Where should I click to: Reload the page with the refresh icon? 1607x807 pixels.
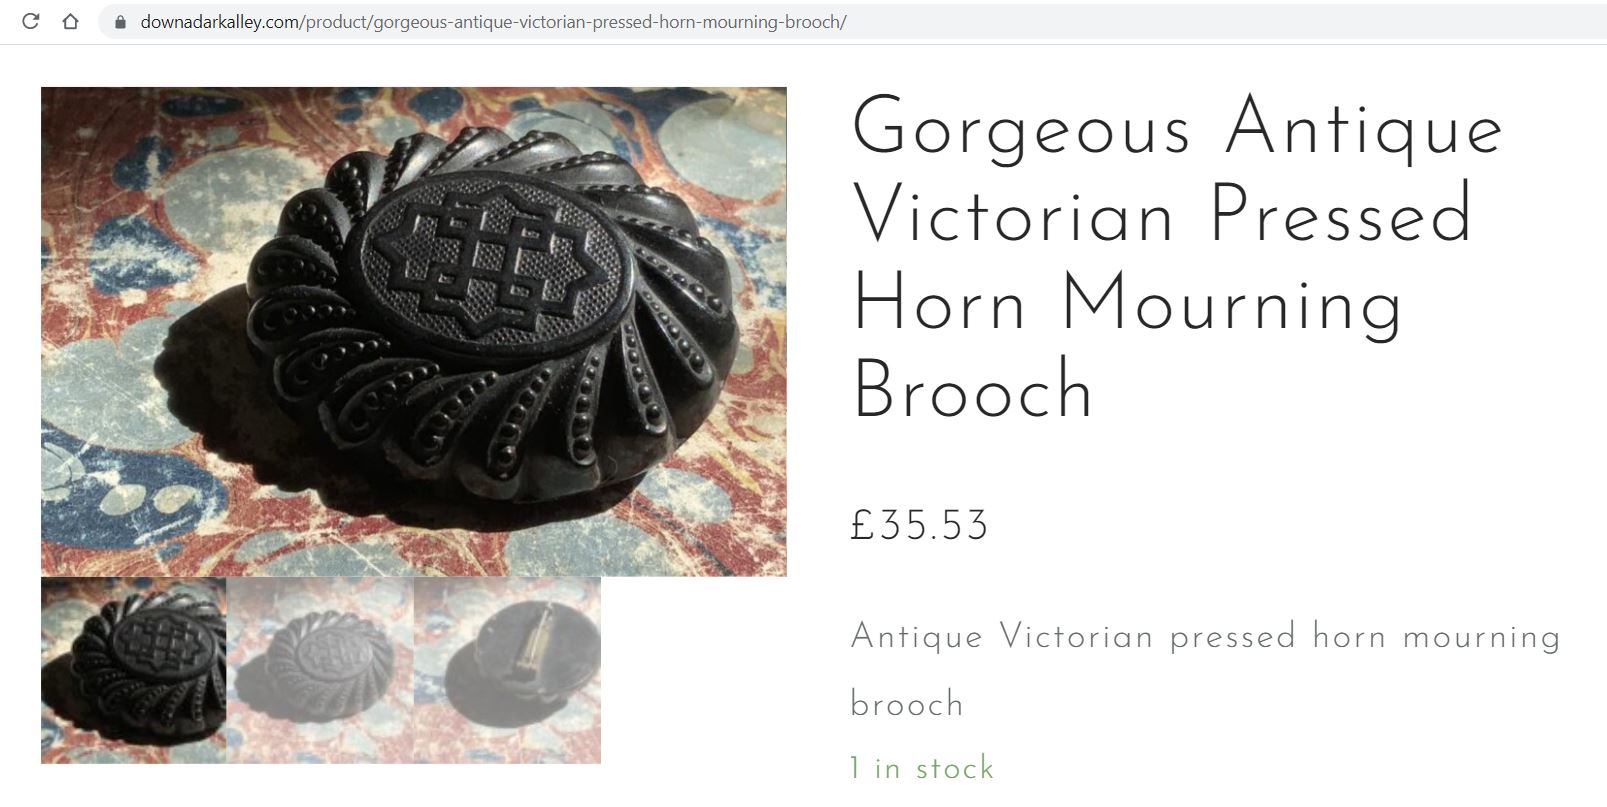point(30,21)
